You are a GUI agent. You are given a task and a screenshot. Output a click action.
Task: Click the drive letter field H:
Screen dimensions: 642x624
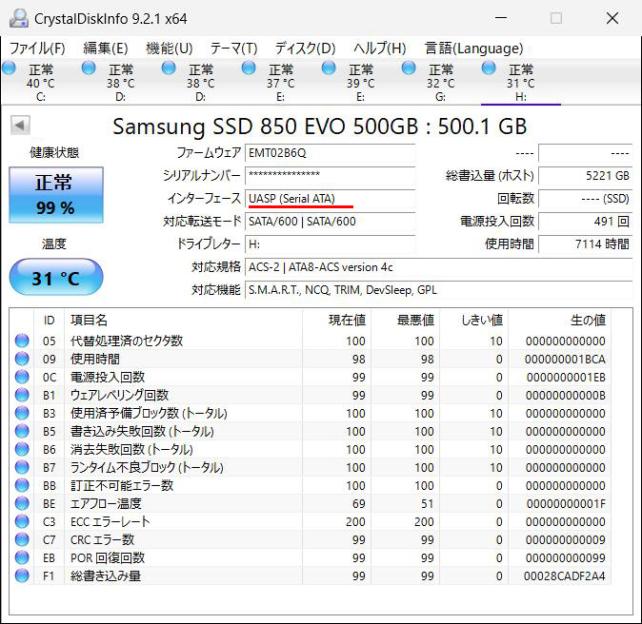tap(330, 244)
